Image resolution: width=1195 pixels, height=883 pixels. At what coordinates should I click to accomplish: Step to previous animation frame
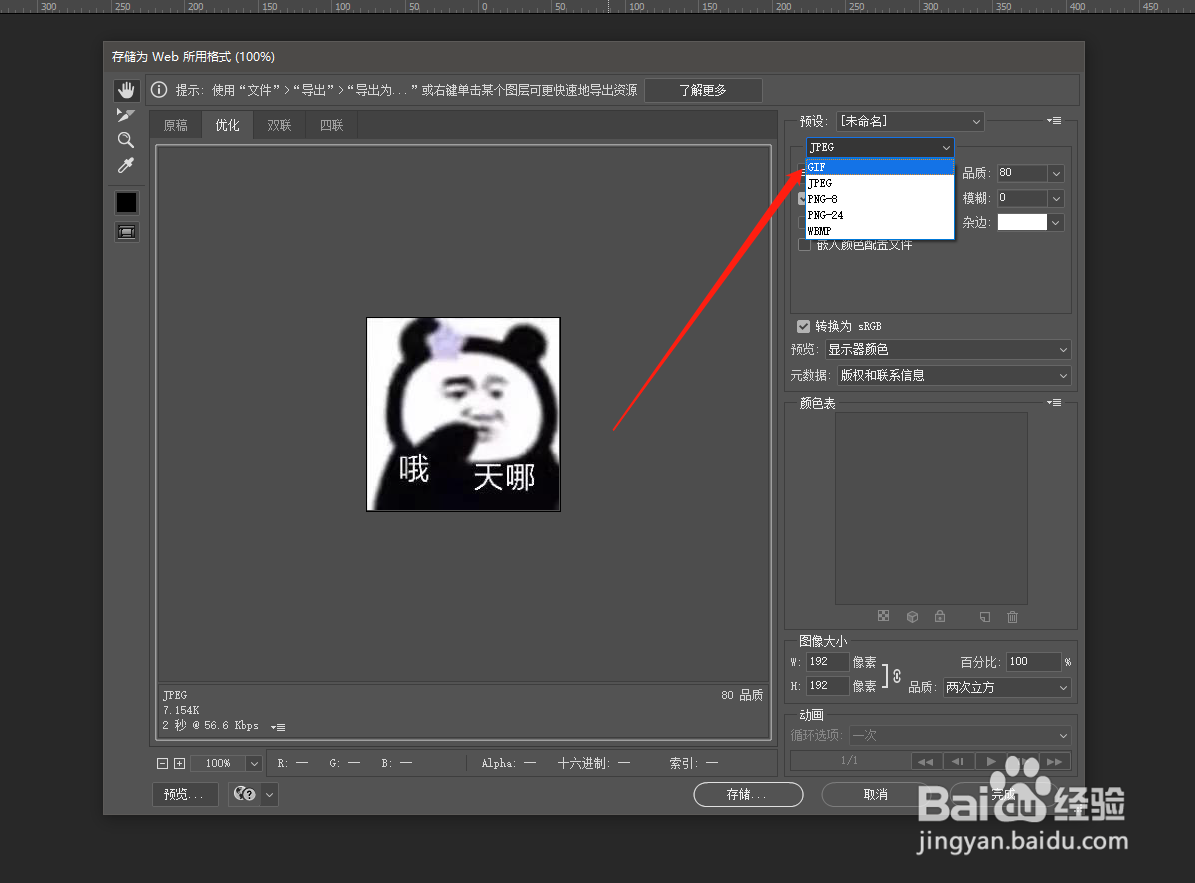click(958, 761)
